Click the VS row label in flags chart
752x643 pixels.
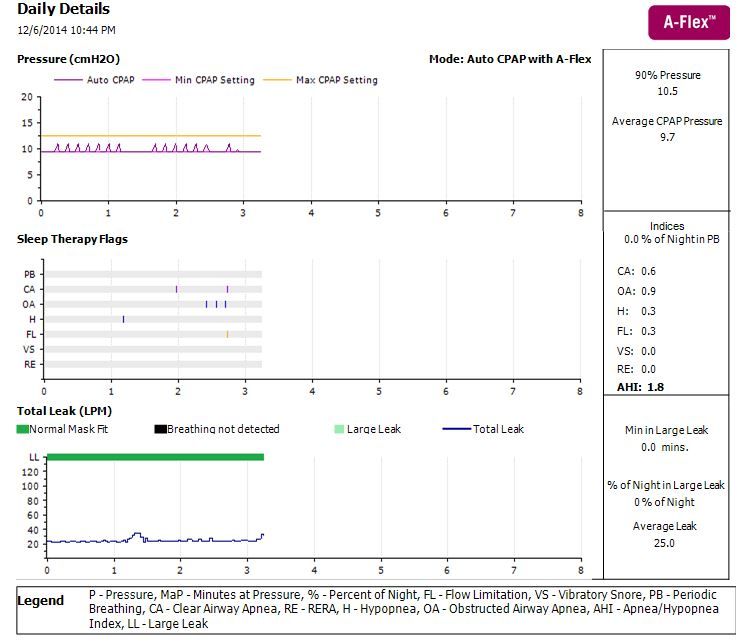tap(29, 349)
